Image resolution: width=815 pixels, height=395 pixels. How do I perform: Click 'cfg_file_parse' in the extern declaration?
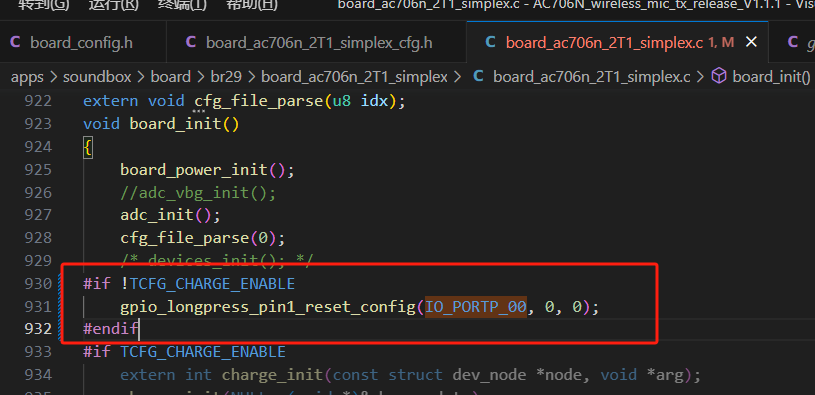[x=259, y=101]
